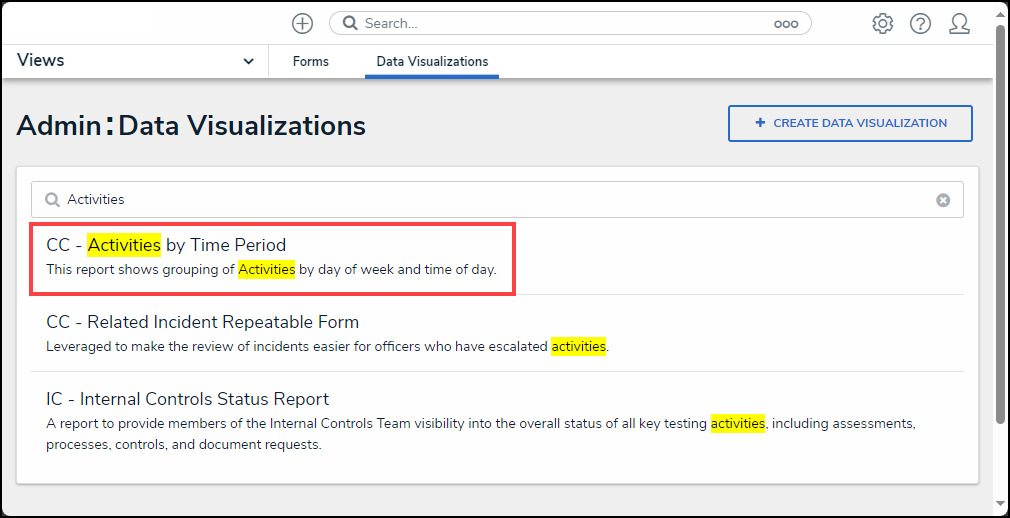Expand the Views dropdown
Screen dimensions: 1010x518
(248, 61)
